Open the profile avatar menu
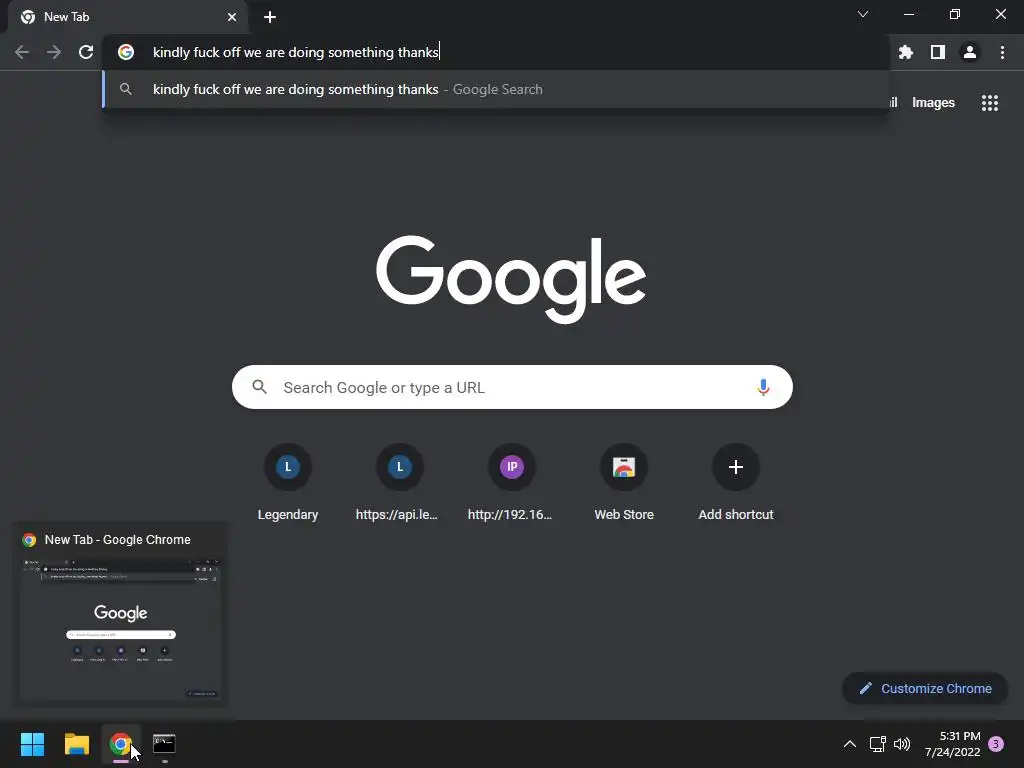 tap(970, 52)
